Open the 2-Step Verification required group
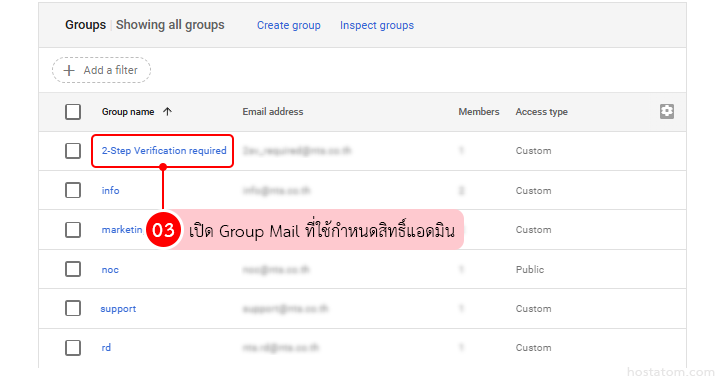This screenshot has height=381, width=720. pyautogui.click(x=164, y=151)
